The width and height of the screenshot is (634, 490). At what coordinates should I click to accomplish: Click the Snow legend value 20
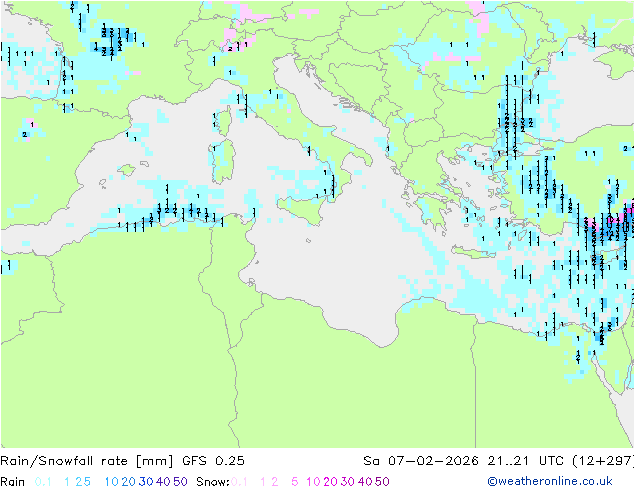point(330,482)
